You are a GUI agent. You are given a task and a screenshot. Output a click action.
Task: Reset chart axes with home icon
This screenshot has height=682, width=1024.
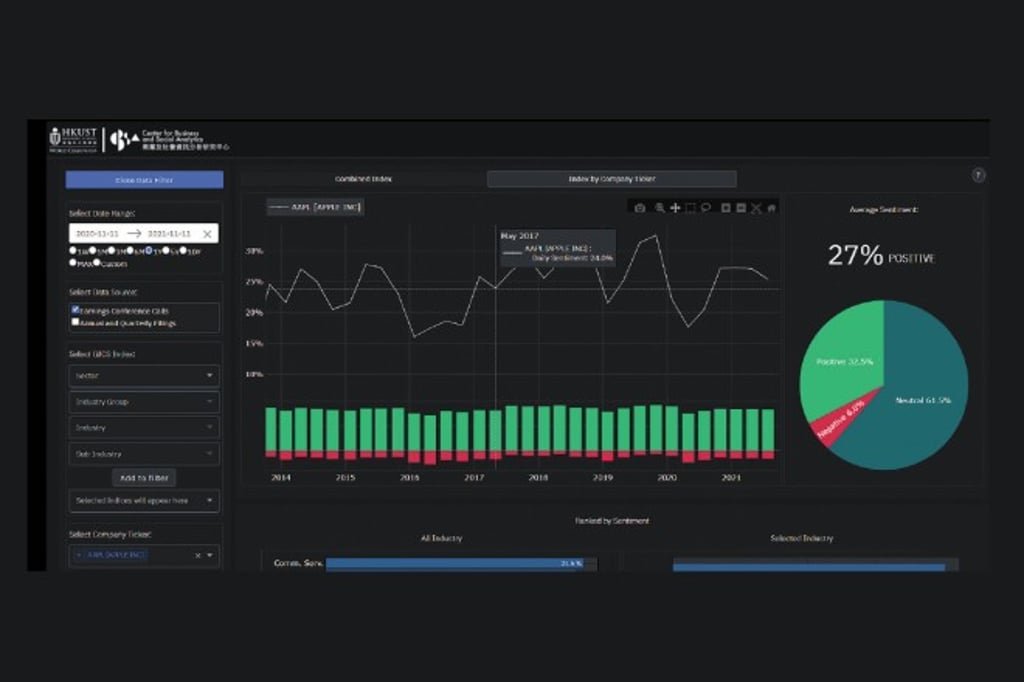[771, 208]
